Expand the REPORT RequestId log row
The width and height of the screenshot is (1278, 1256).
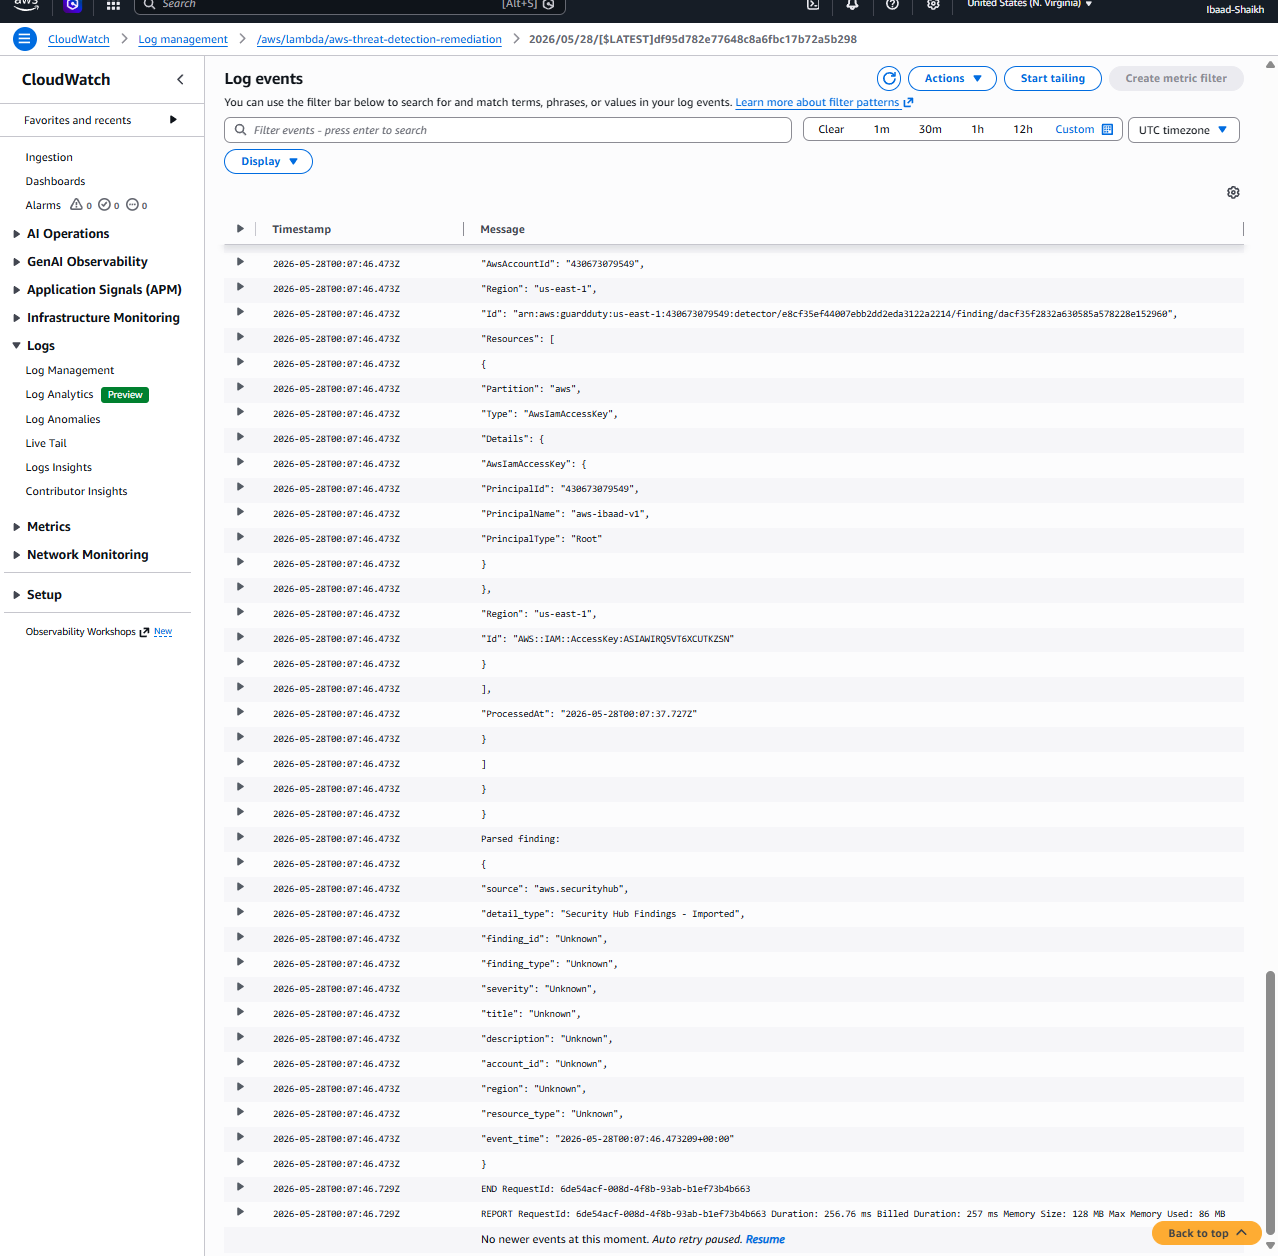tap(240, 1212)
